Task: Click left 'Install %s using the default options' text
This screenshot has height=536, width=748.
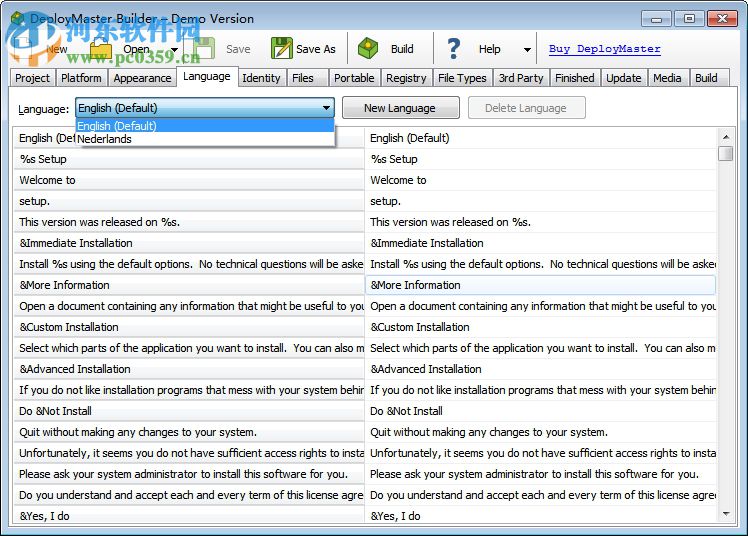Action: (x=191, y=264)
